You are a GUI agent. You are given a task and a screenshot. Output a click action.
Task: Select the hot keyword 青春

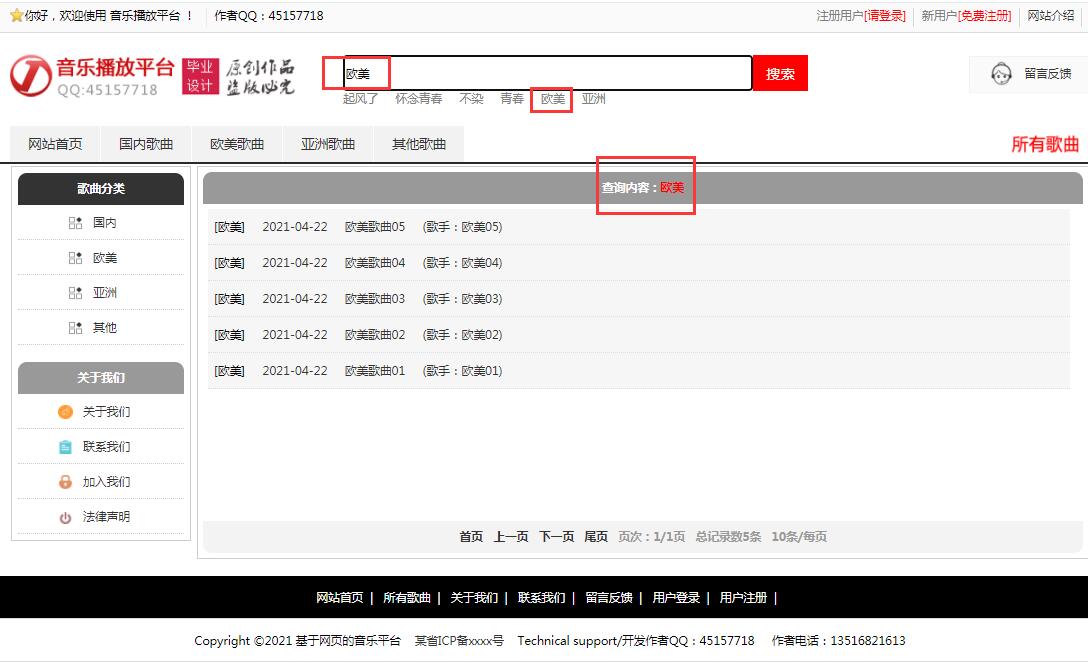512,98
